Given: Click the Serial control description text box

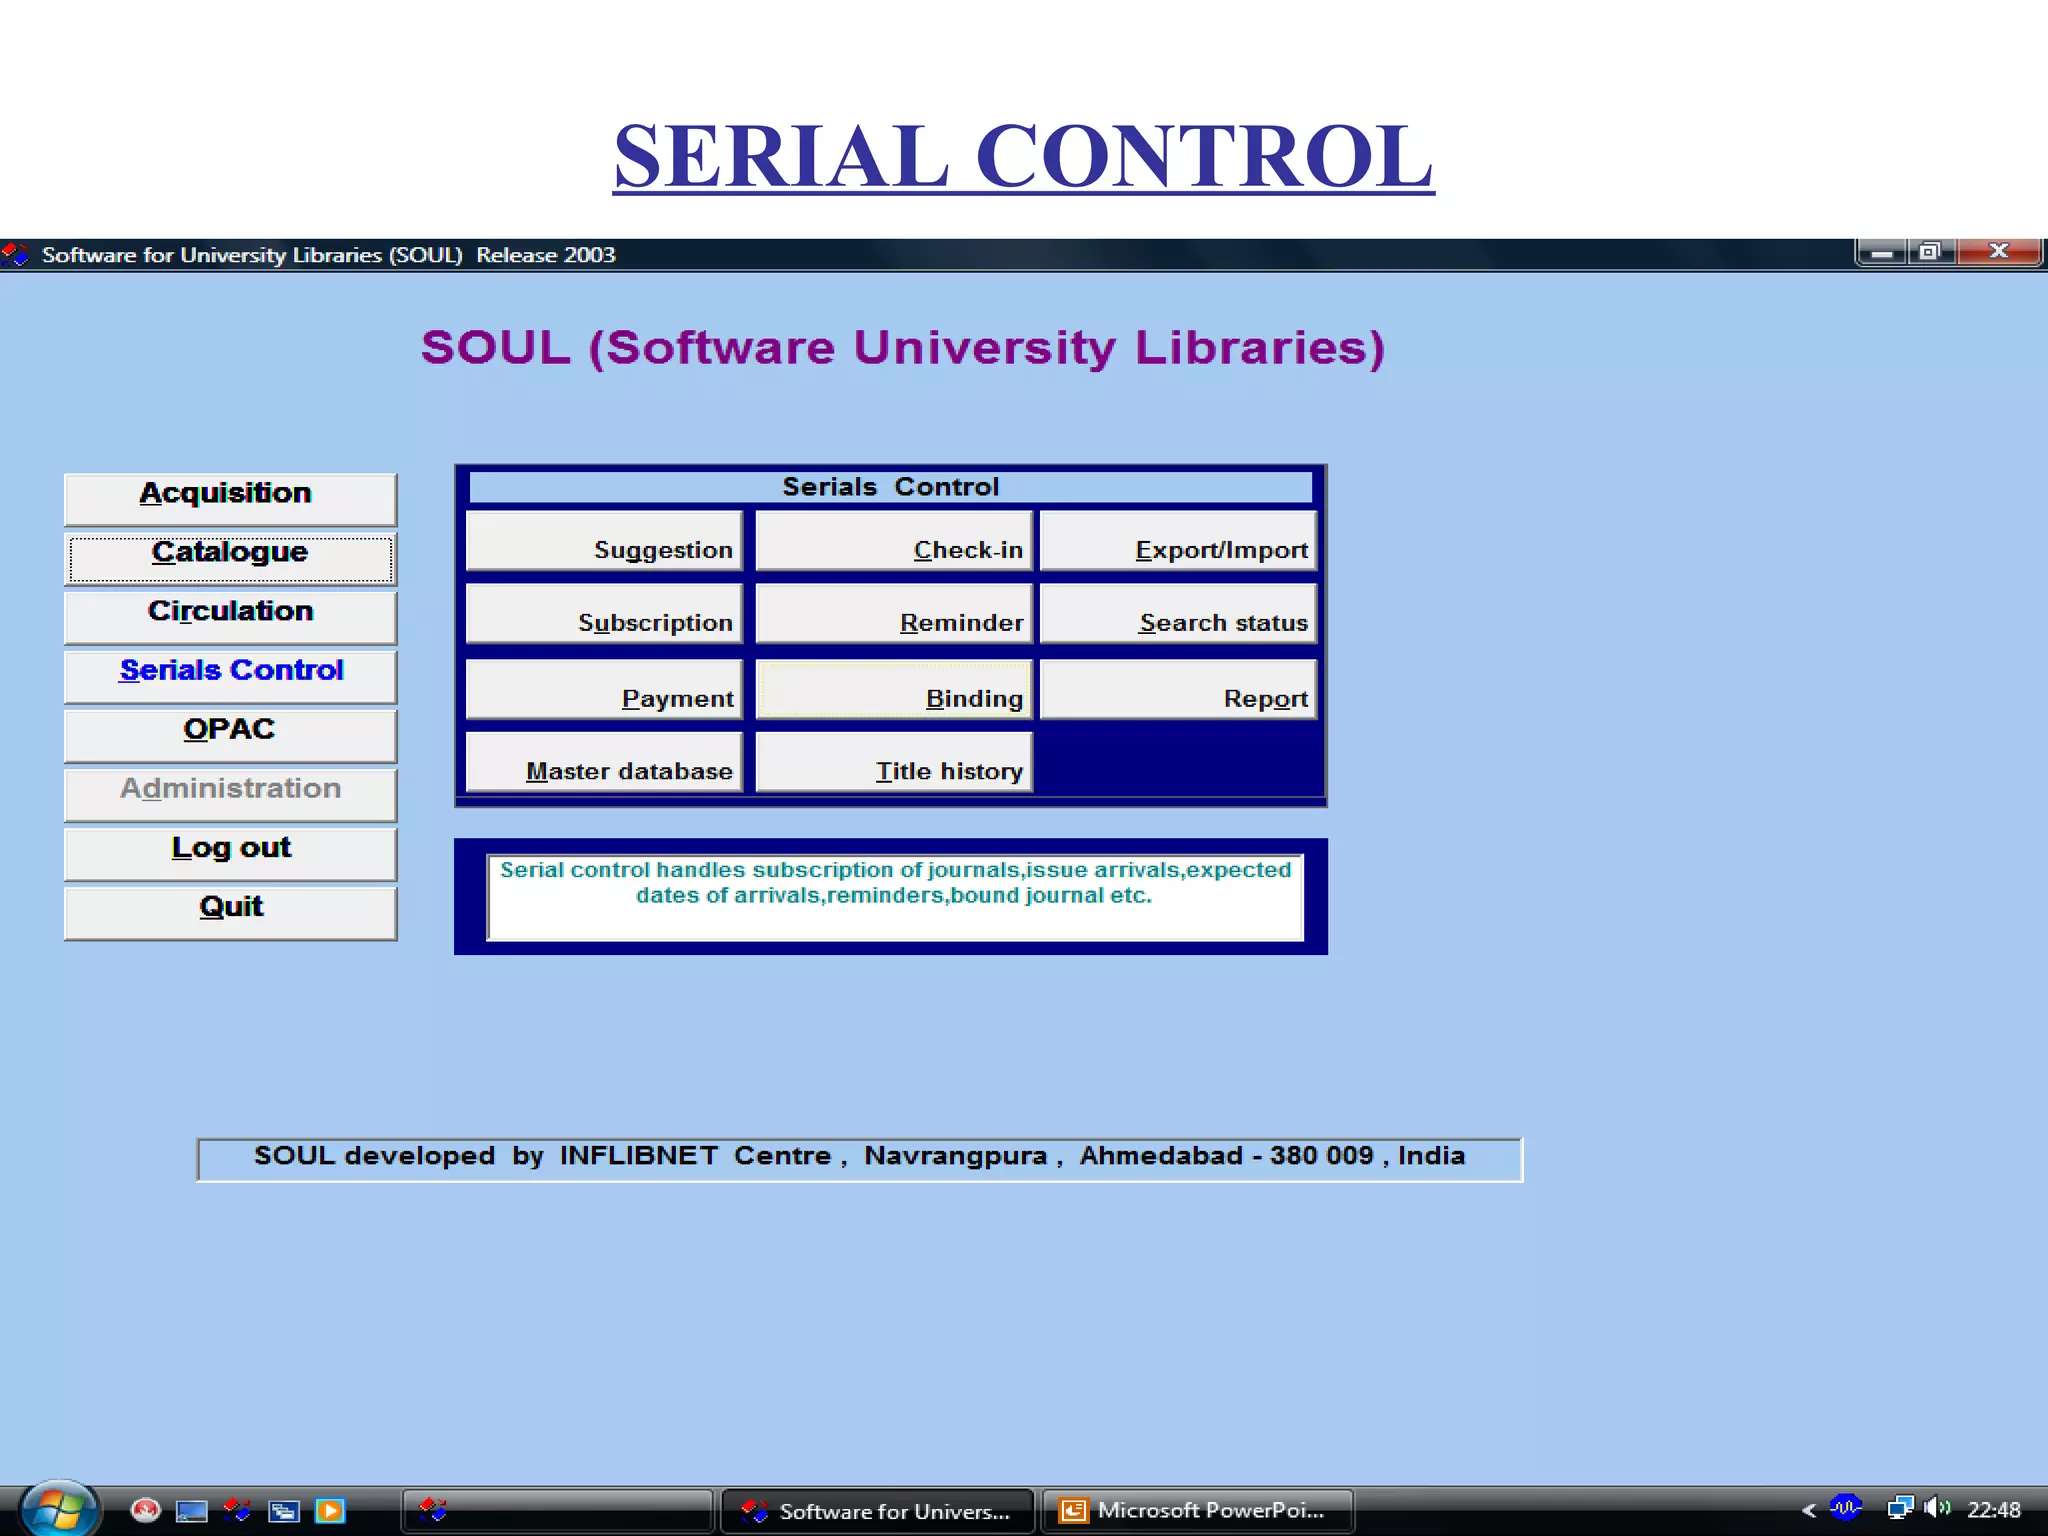Looking at the screenshot, I should pyautogui.click(x=895, y=897).
